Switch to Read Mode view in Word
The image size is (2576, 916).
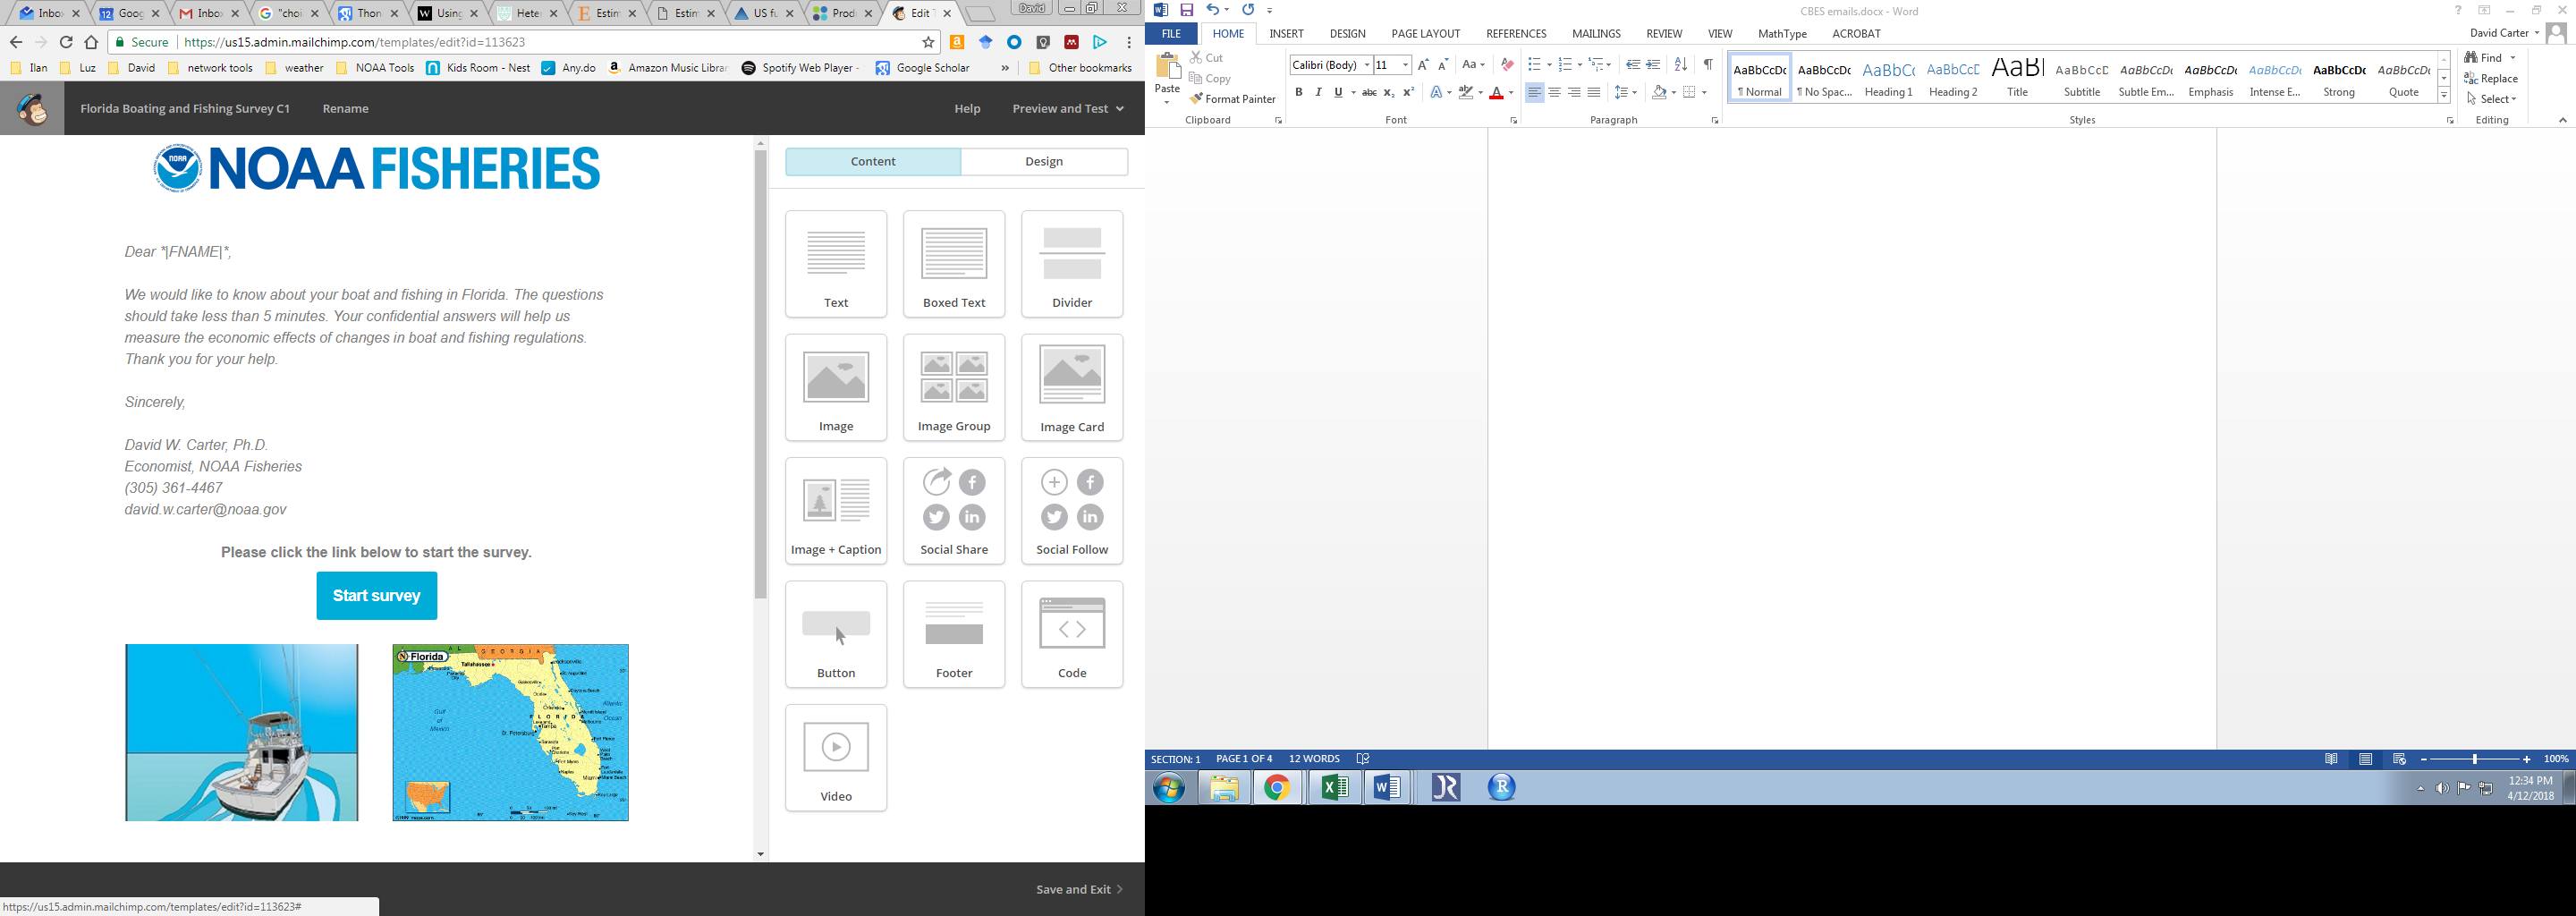(x=2332, y=760)
